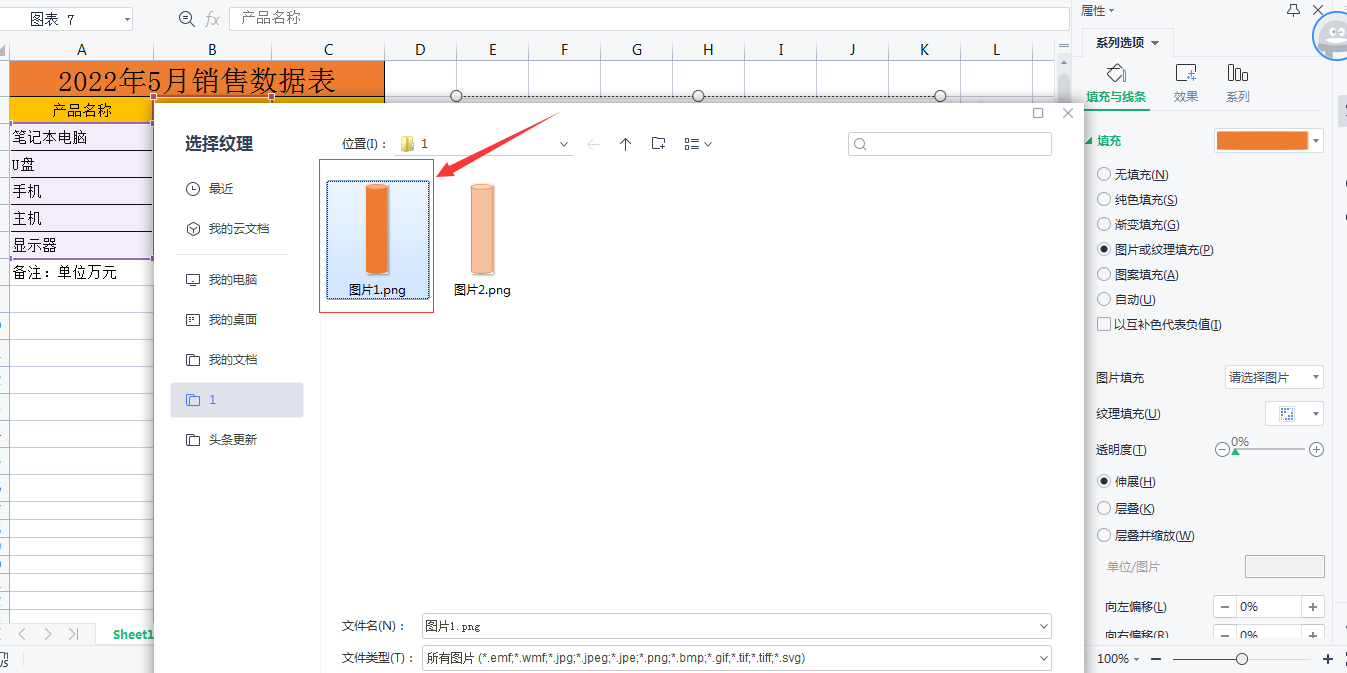Jump to last sheet arrow
1347x673 pixels.
(x=73, y=634)
